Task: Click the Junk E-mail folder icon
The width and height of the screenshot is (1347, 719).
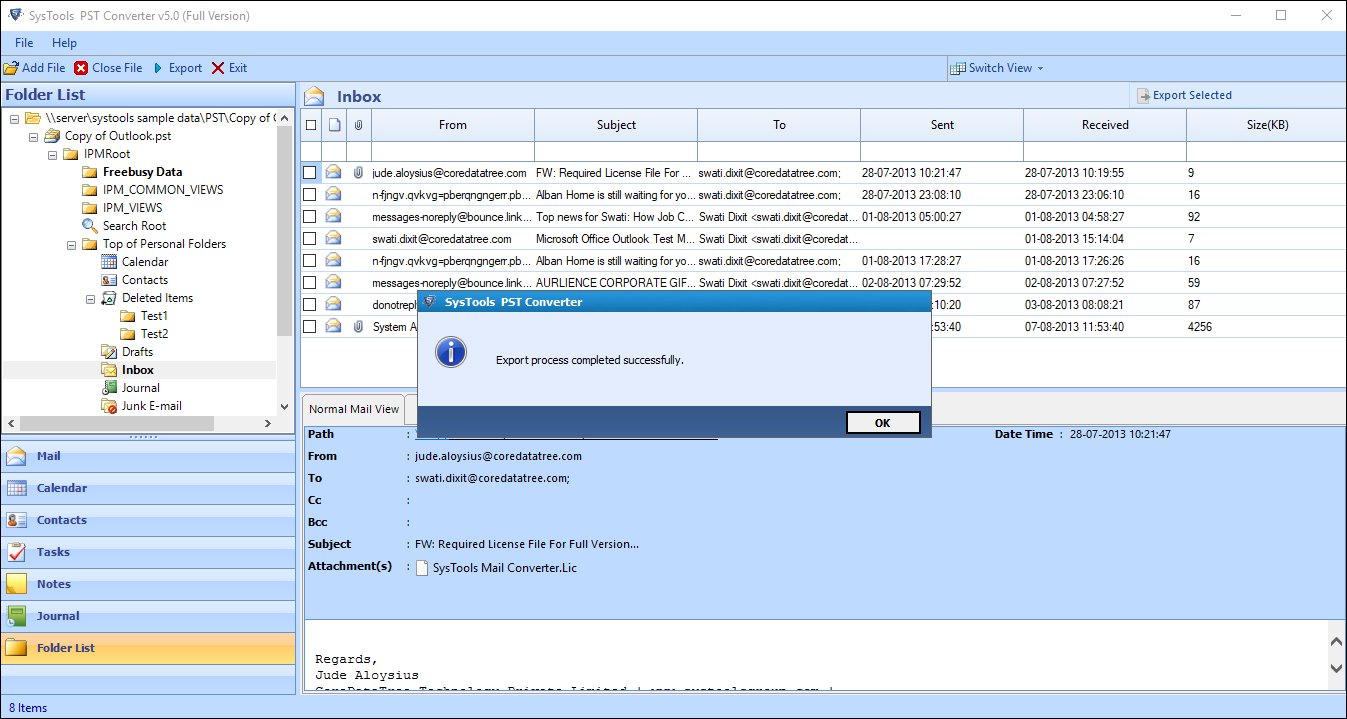Action: [109, 406]
